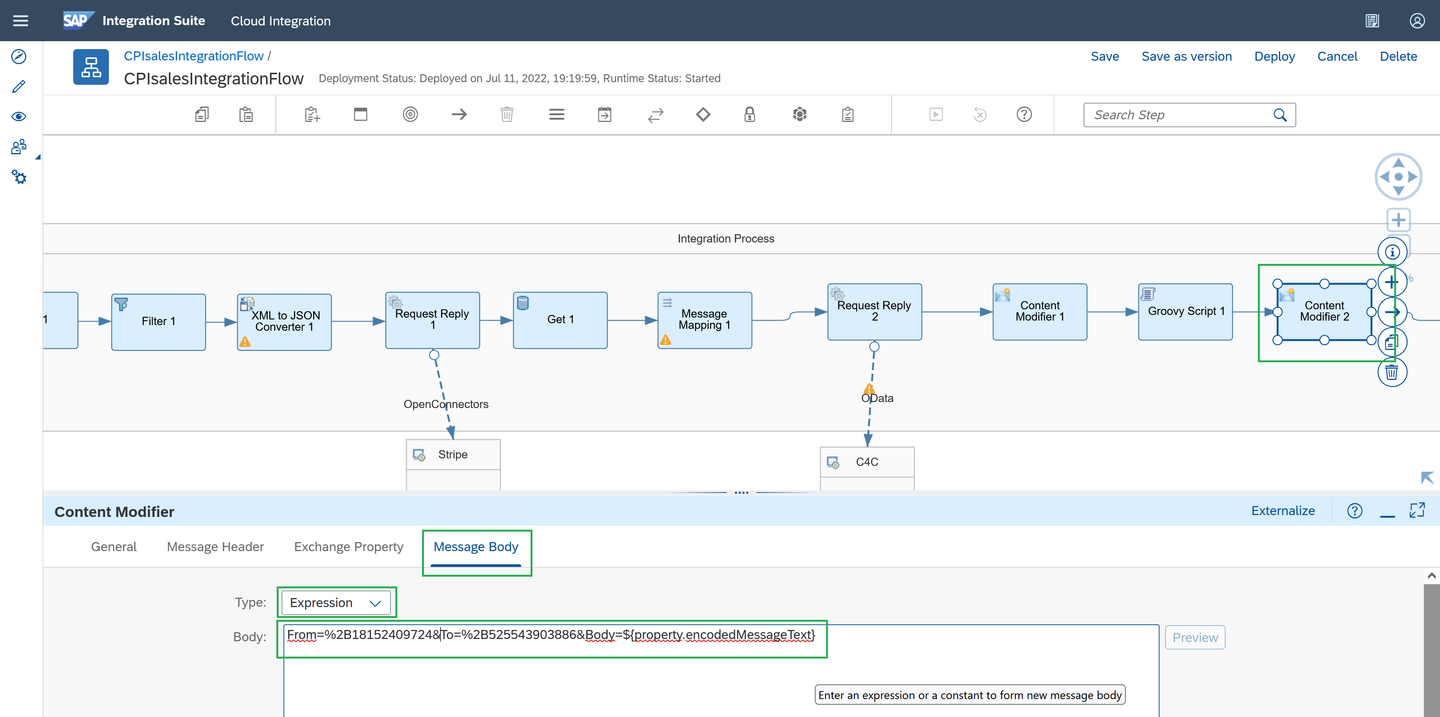Click the Information icon beside Content Modifier 2
The height and width of the screenshot is (717, 1440).
click(x=1393, y=251)
